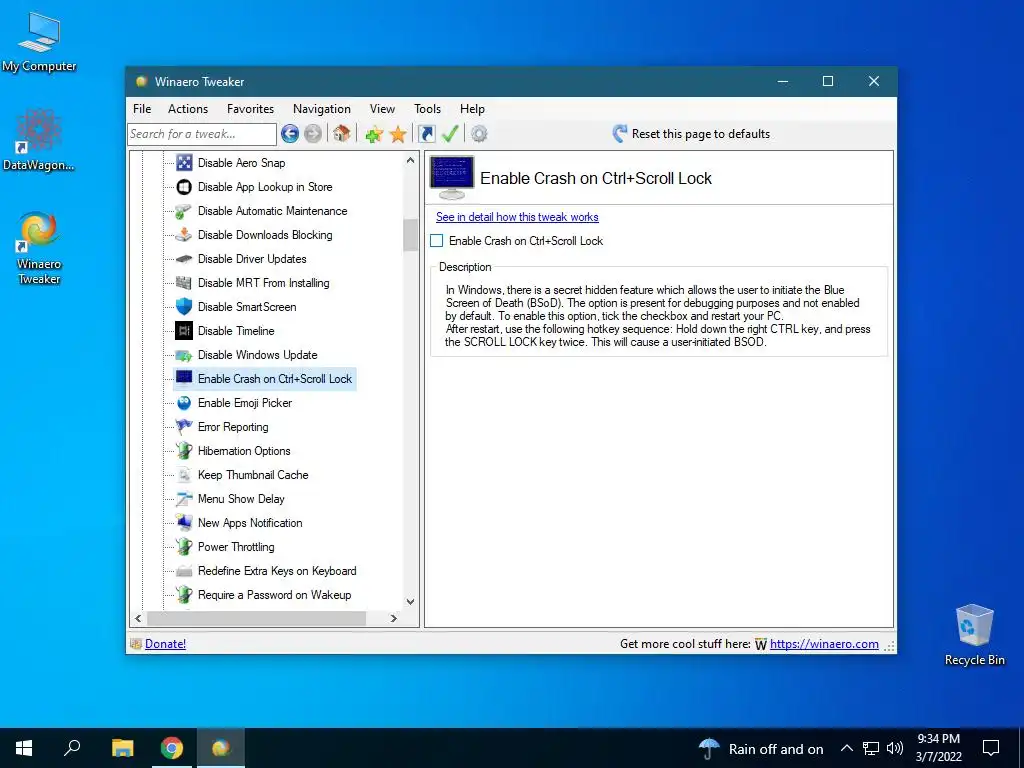Image resolution: width=1024 pixels, height=768 pixels.
Task: Open the Windows Start button
Action: click(x=24, y=748)
